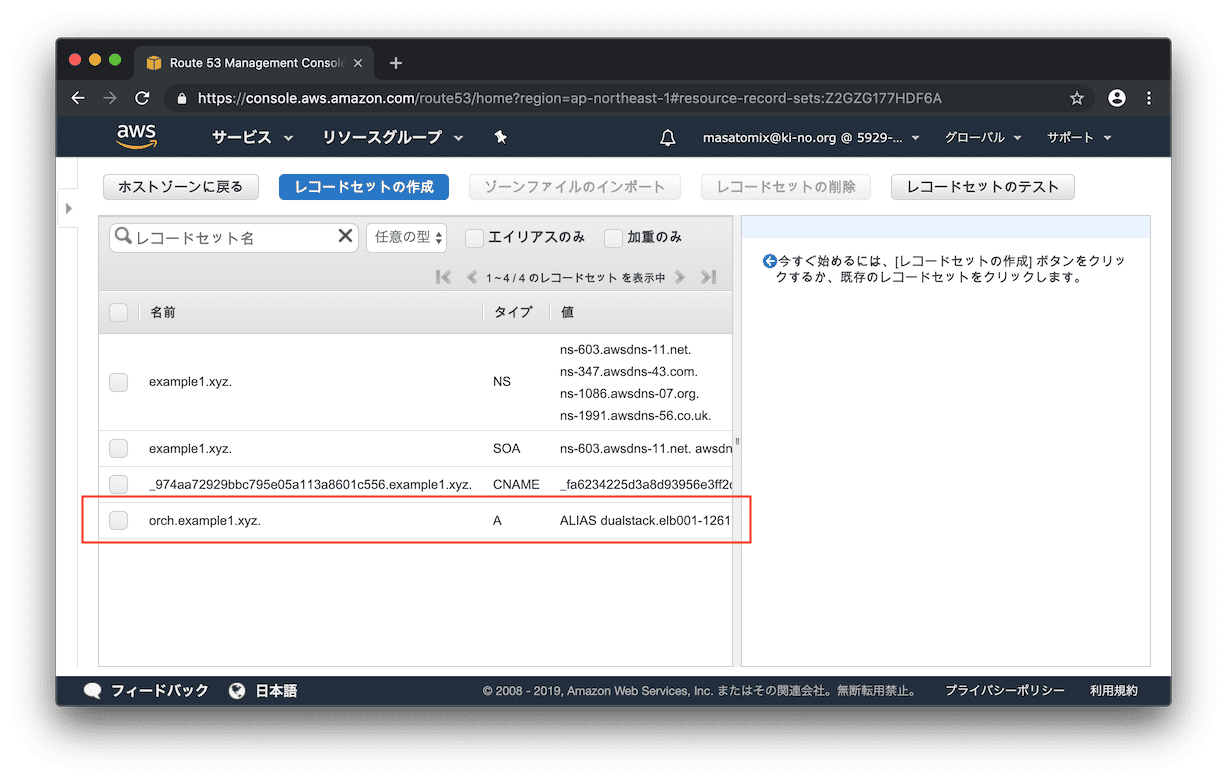1227x780 pixels.
Task: Go back with browser back arrow
Action: click(78, 98)
